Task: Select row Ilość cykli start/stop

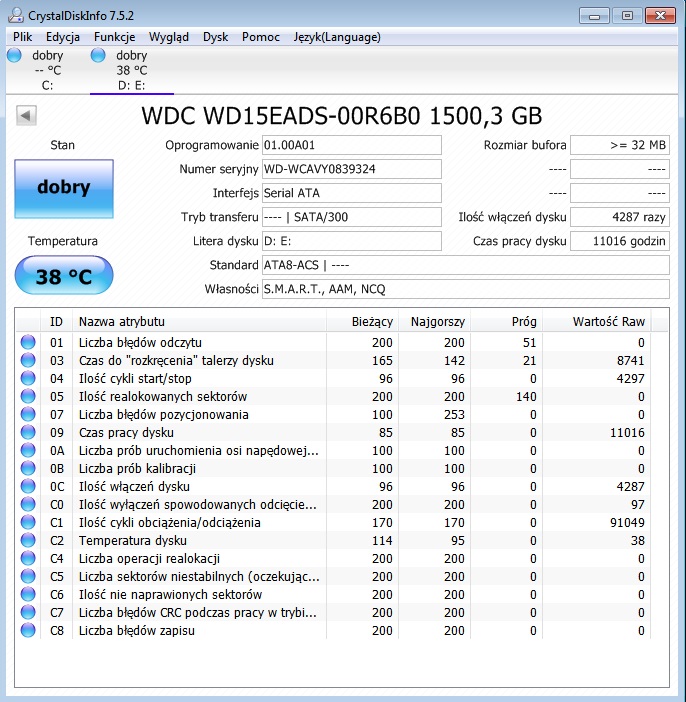Action: click(x=334, y=378)
